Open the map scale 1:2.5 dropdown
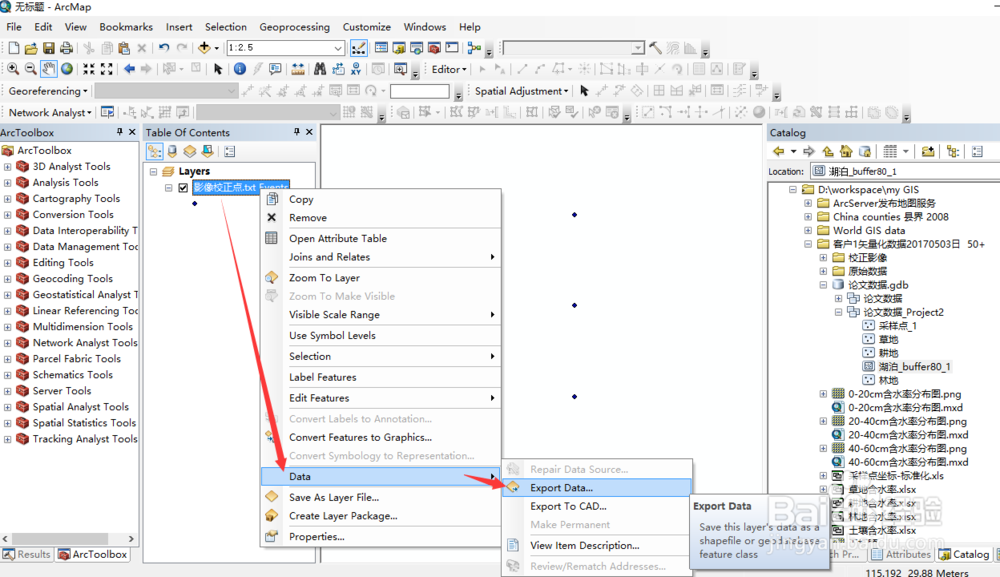The height and width of the screenshot is (577, 1000). 338,48
